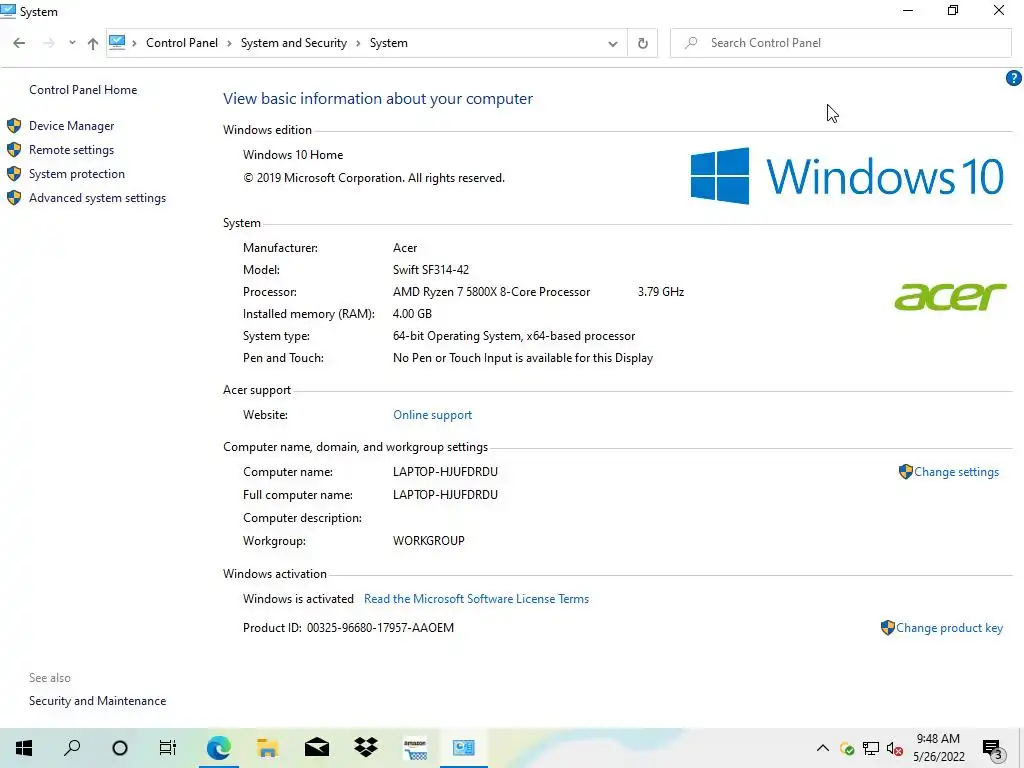Open the Action Center notifications icon
This screenshot has width=1024, height=768.
993,748
